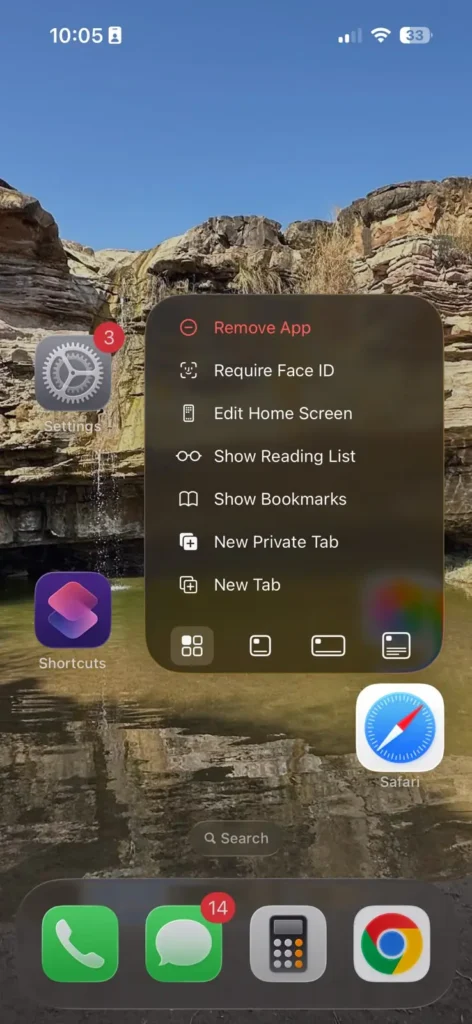Open the Phone app in dock
Viewport: 472px width, 1024px height.
click(80, 944)
